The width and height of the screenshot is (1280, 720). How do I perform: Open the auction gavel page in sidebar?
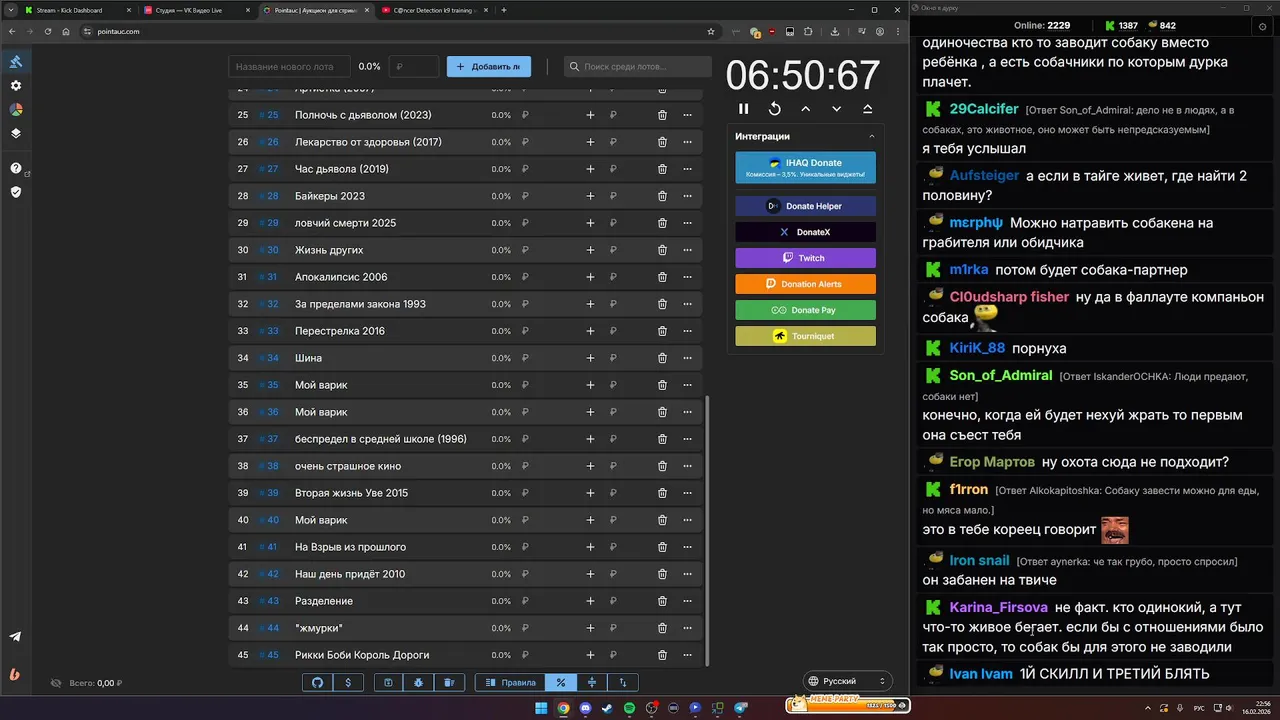(x=16, y=62)
